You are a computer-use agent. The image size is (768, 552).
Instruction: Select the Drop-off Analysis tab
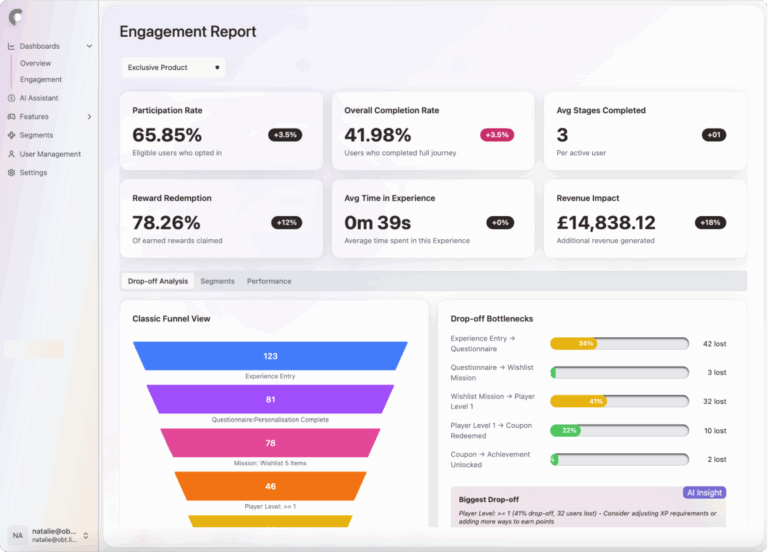pyautogui.click(x=158, y=281)
